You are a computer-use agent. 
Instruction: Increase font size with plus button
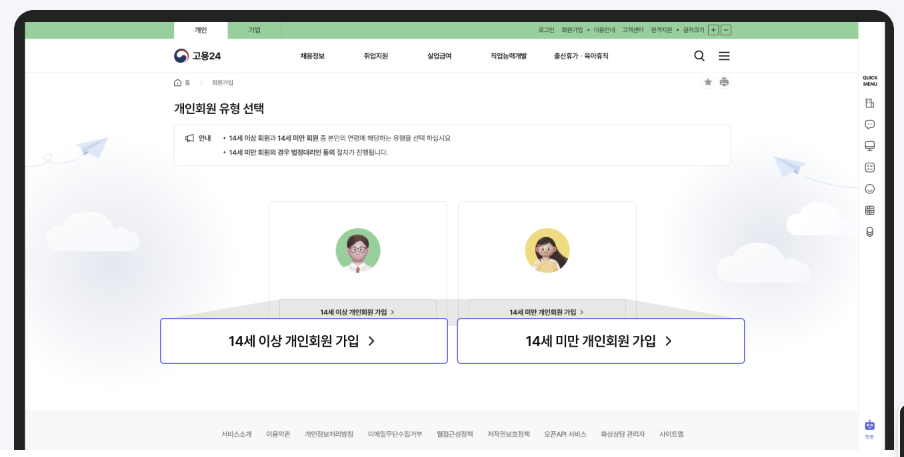(713, 30)
